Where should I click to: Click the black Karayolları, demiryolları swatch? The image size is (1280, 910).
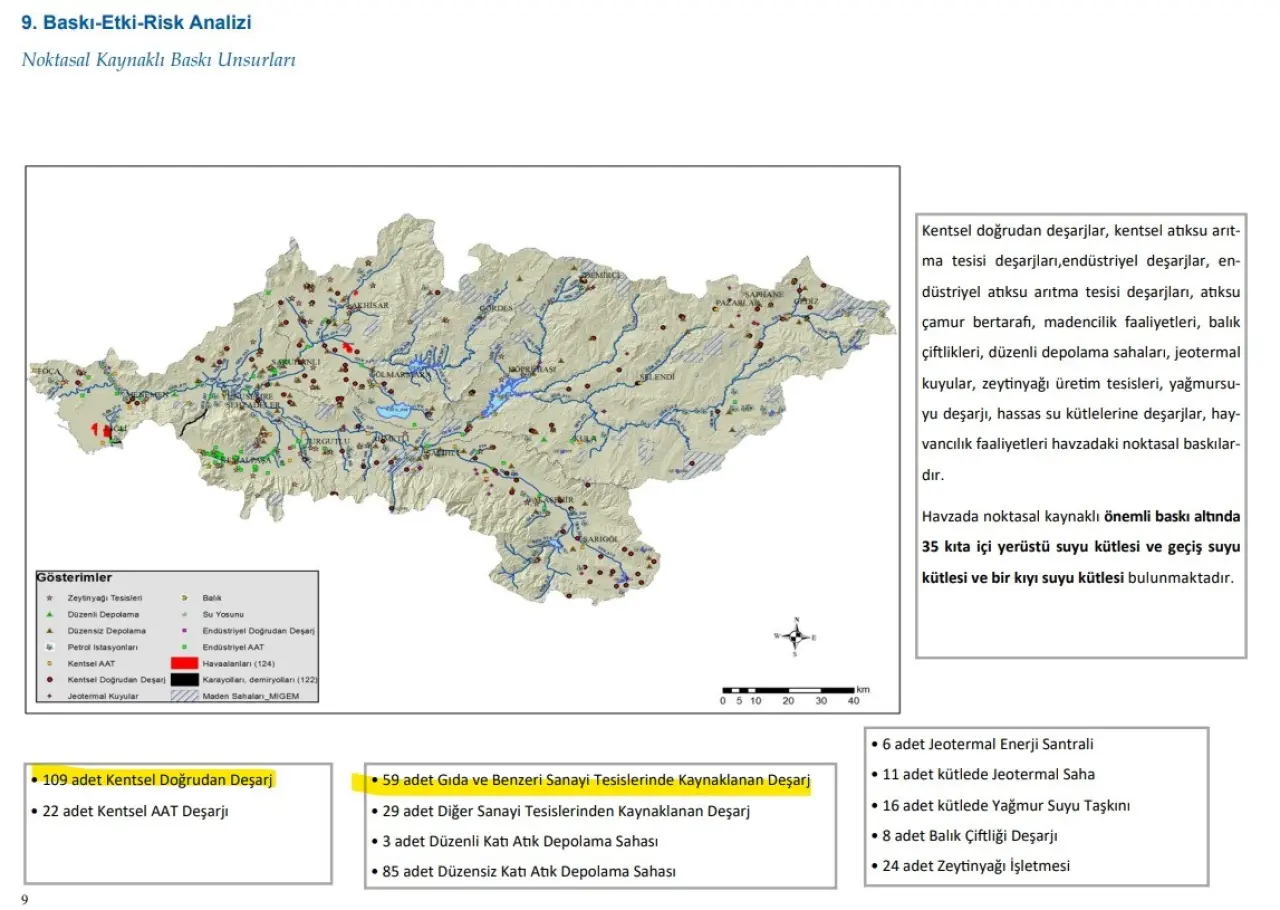click(x=184, y=679)
